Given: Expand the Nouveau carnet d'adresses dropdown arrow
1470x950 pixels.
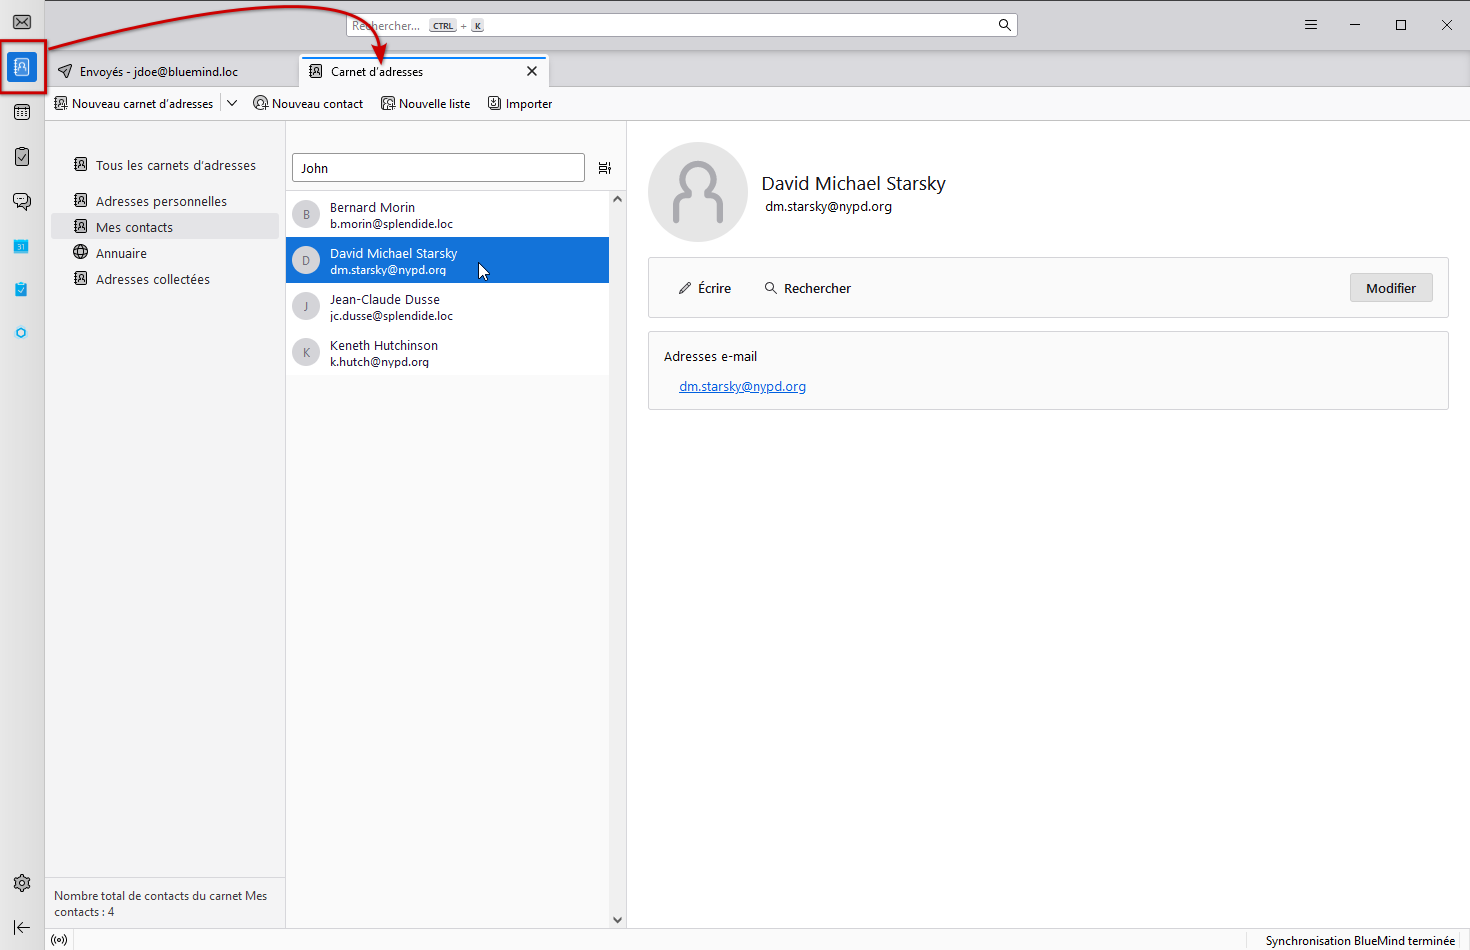Looking at the screenshot, I should [232, 103].
